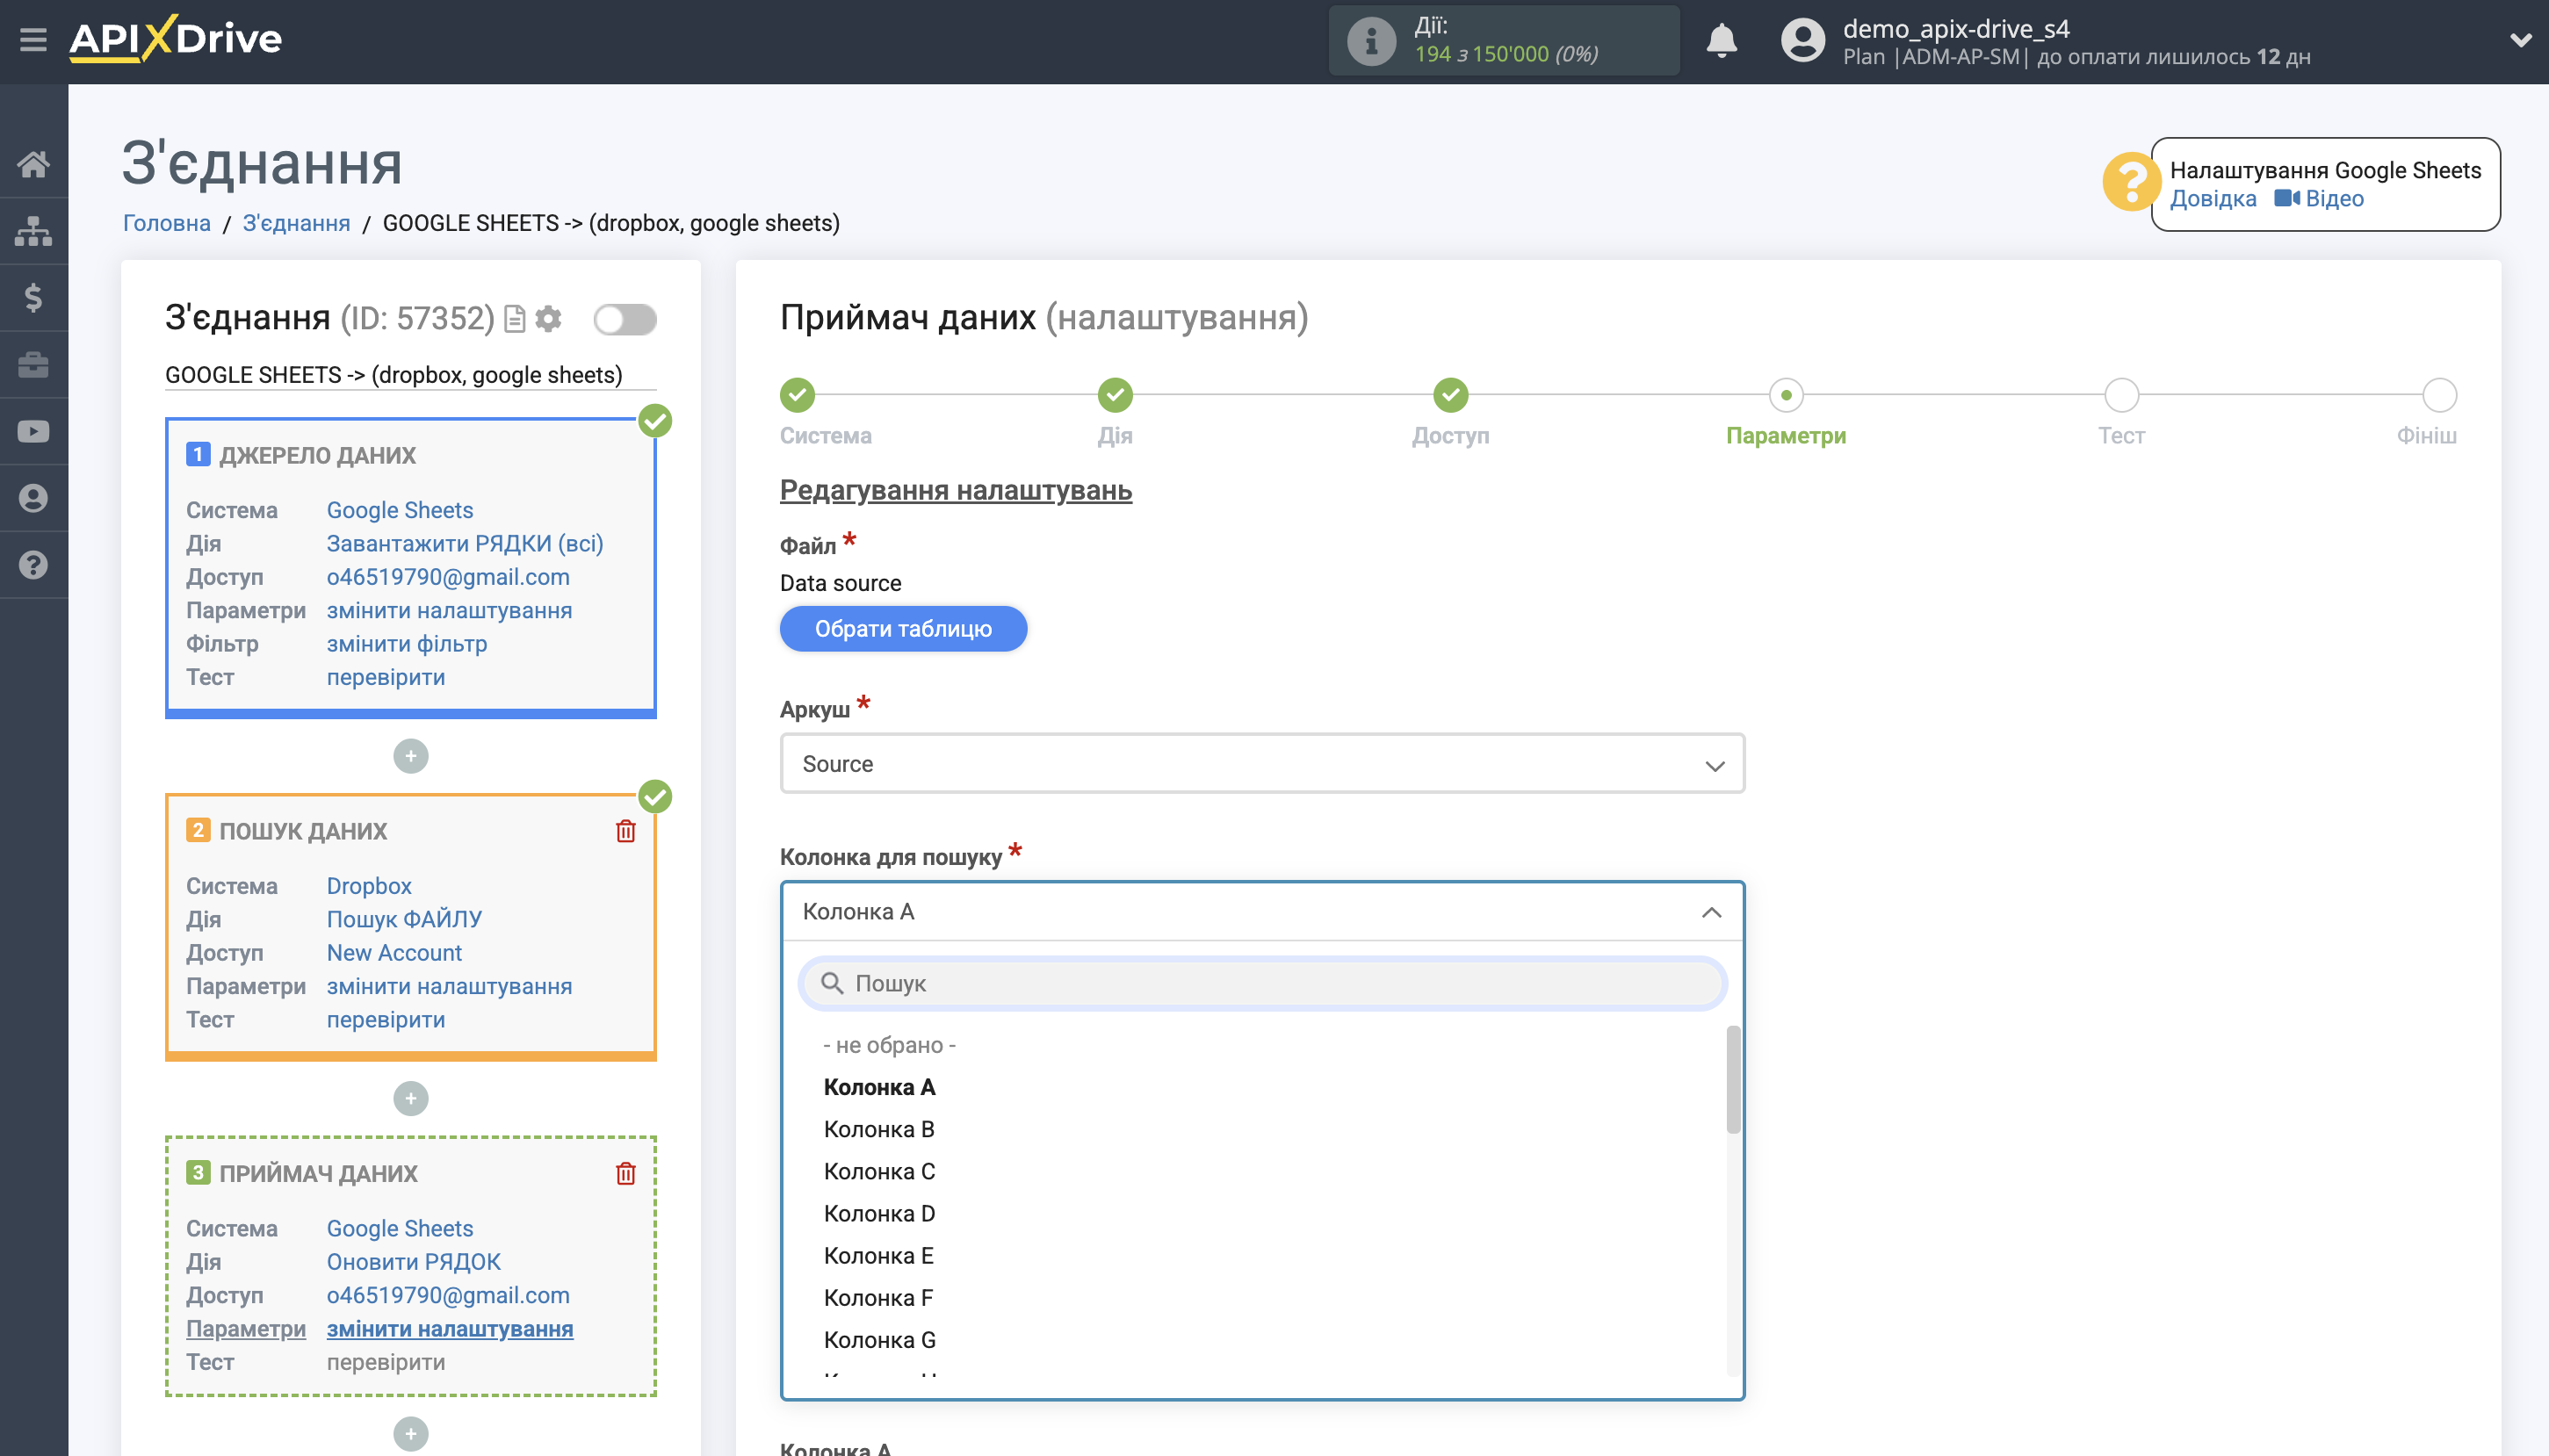Viewport: 2549px width, 1456px height.
Task: Click the notification bell icon
Action: [x=1722, y=40]
